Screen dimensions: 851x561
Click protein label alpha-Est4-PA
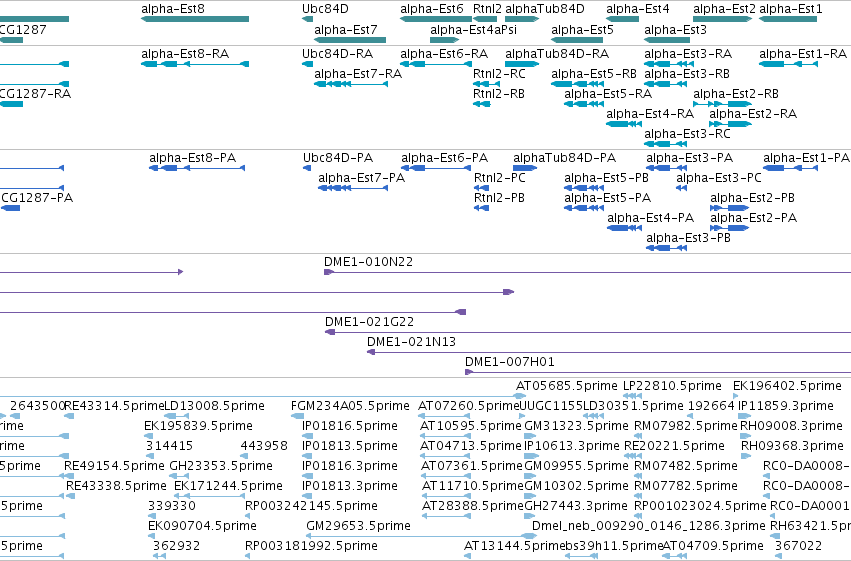point(650,218)
